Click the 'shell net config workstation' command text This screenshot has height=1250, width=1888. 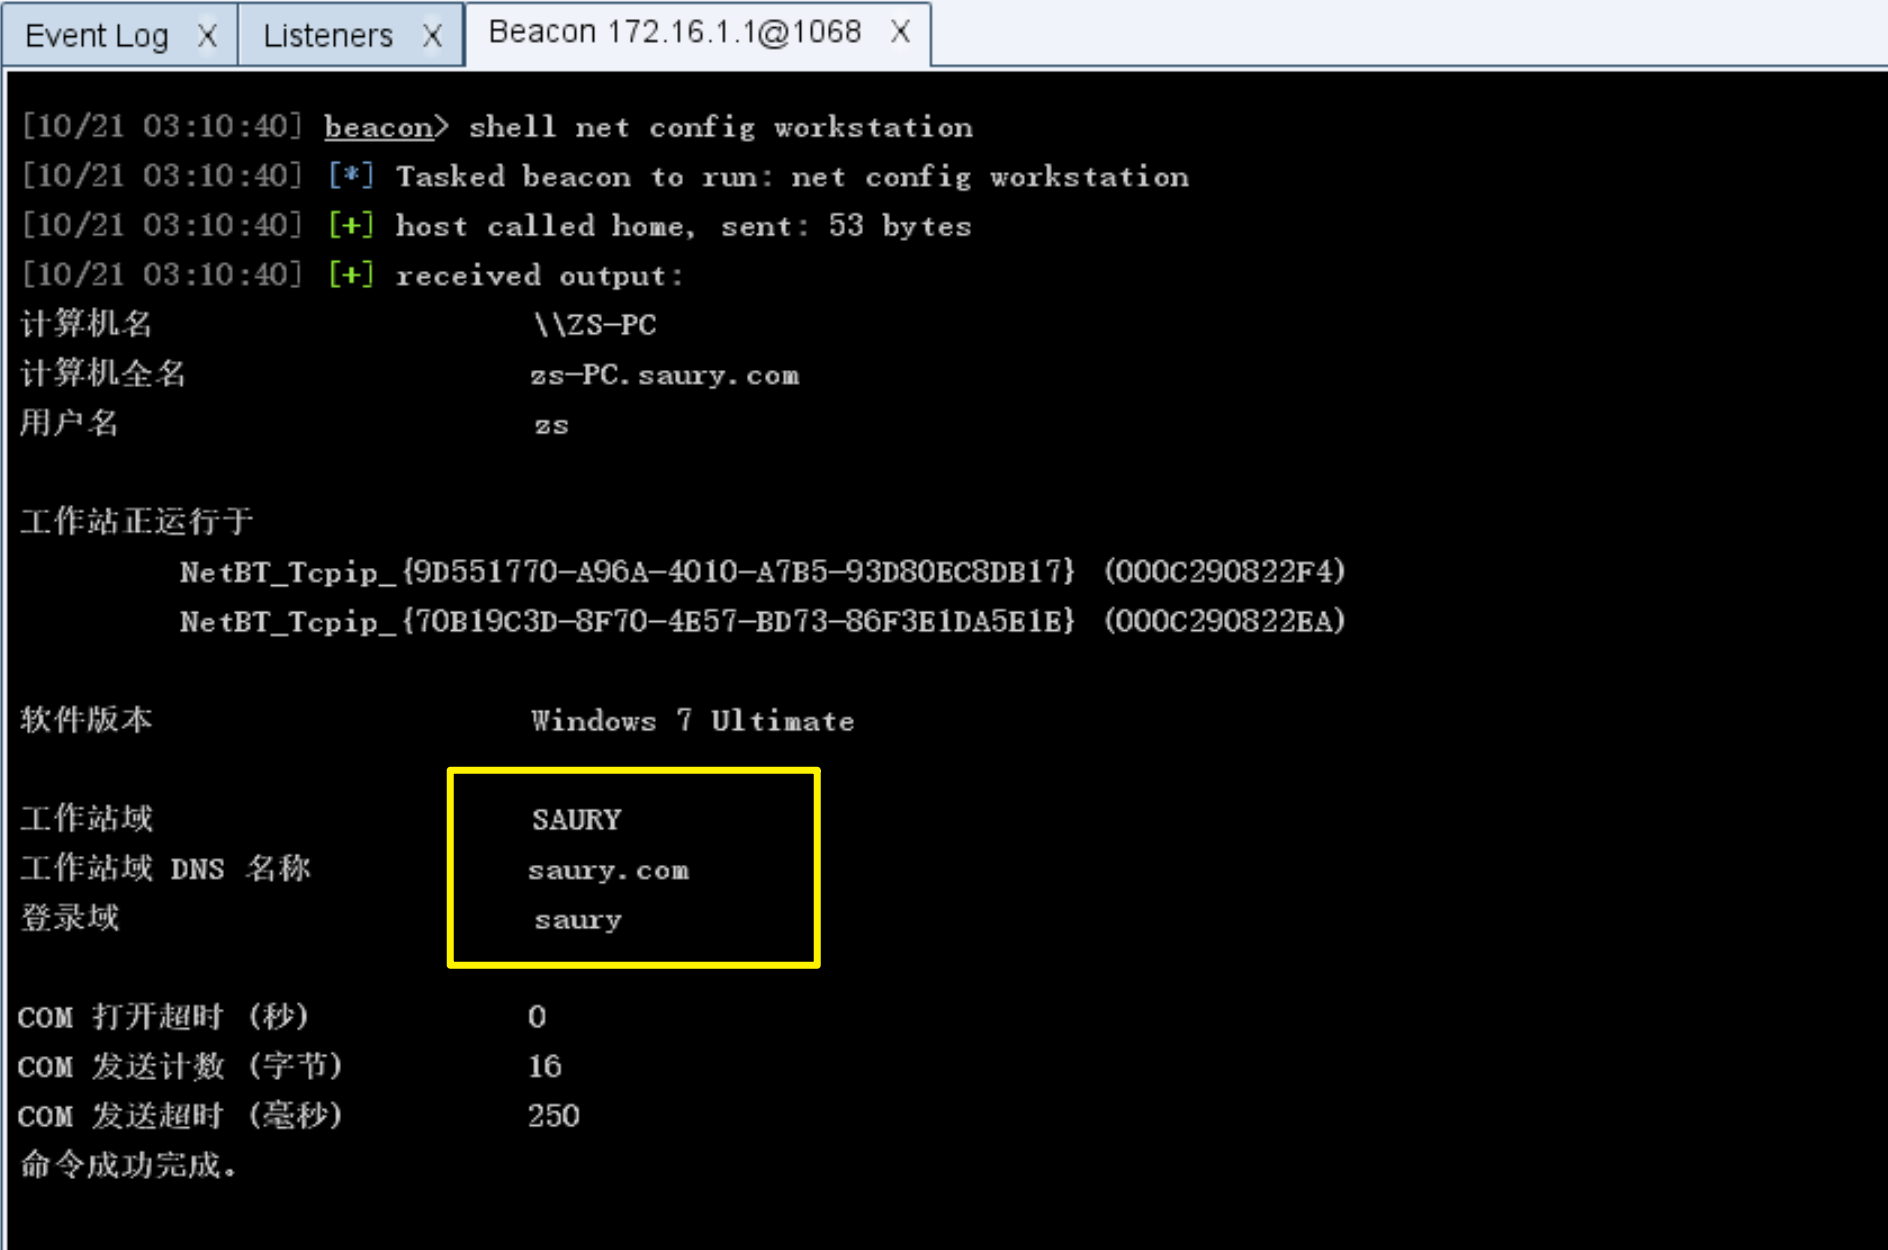coord(721,127)
